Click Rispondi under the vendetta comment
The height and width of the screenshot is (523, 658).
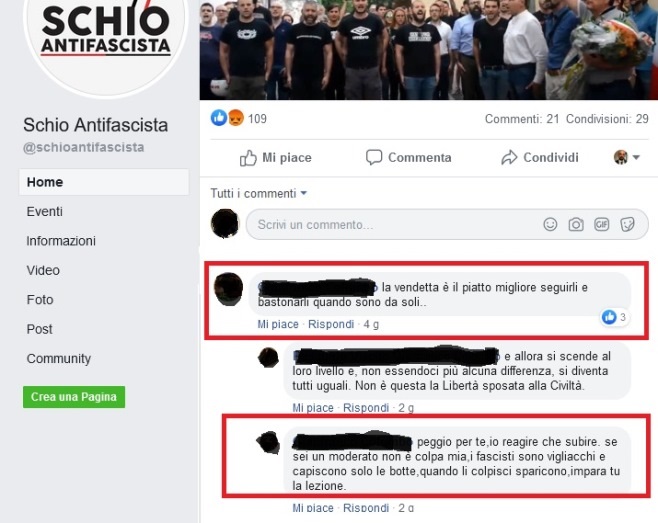(331, 324)
